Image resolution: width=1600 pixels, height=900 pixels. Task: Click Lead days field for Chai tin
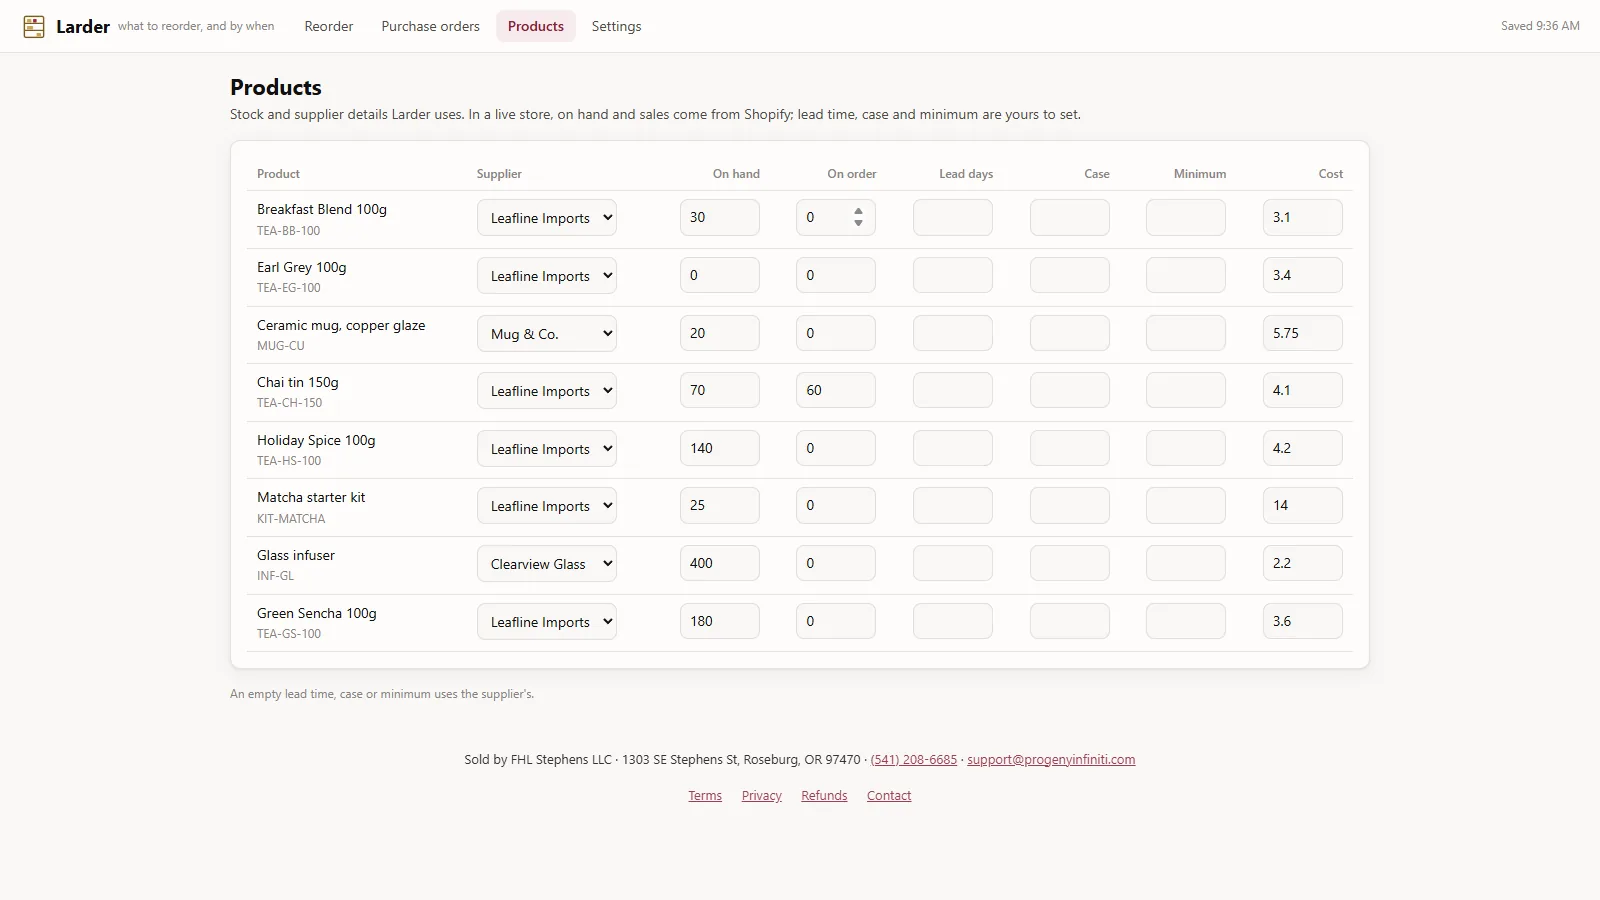(x=953, y=390)
